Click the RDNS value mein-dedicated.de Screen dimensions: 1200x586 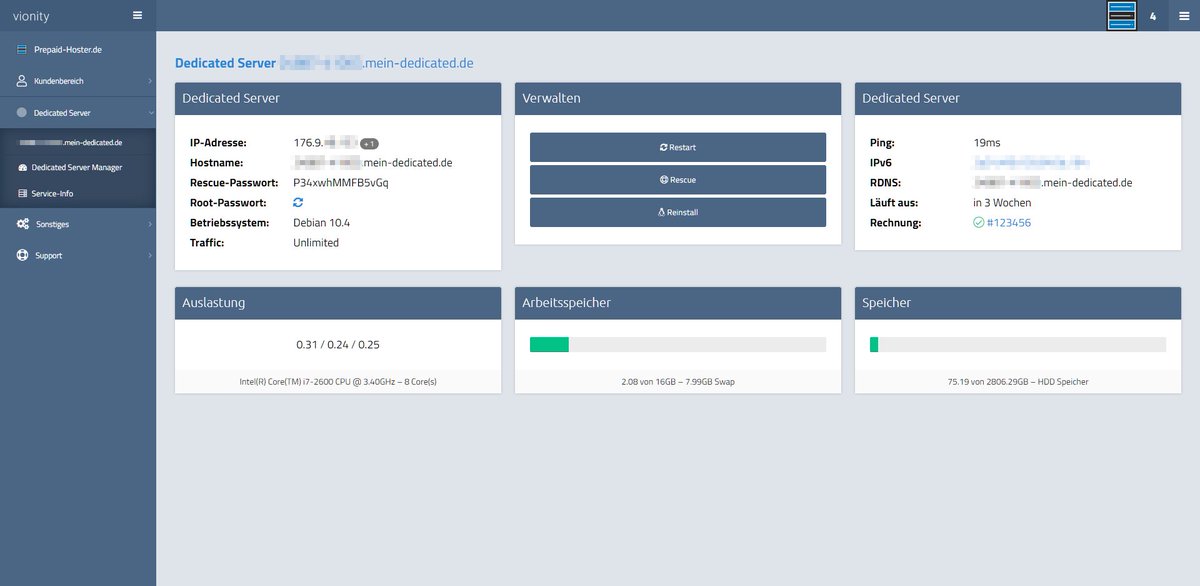[x=1053, y=183]
